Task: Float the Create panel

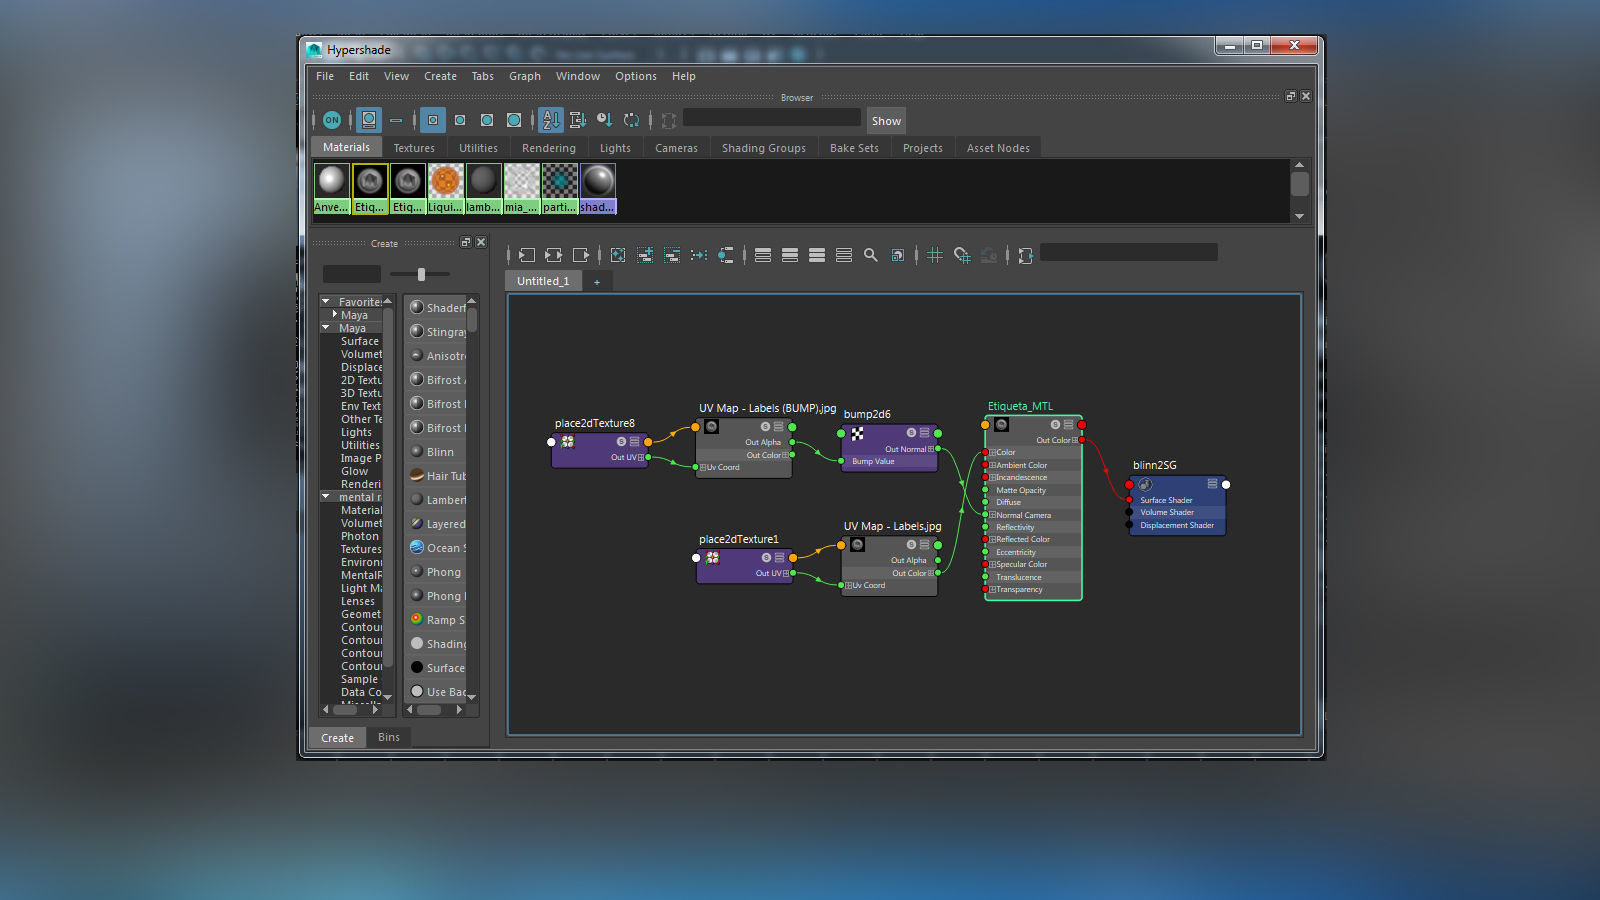Action: pos(466,242)
